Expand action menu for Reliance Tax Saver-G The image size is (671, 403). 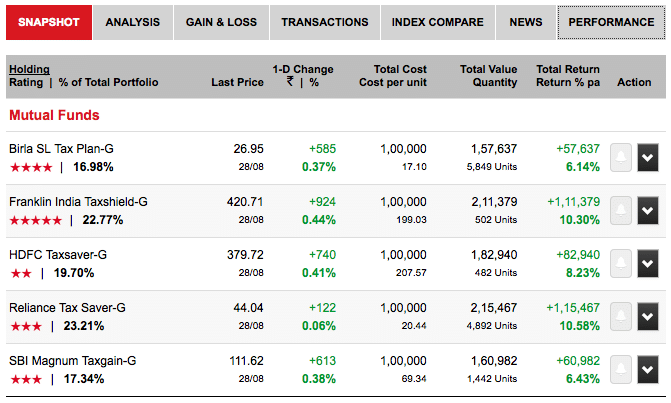(x=648, y=317)
